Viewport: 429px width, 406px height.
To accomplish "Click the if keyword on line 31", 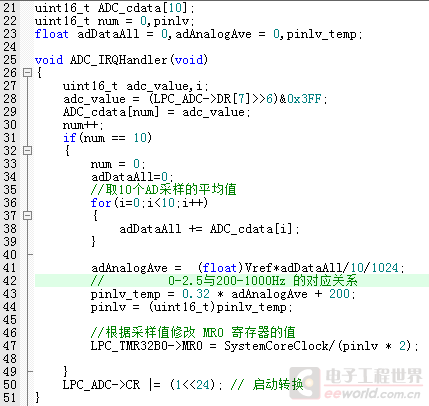I will tap(69, 138).
